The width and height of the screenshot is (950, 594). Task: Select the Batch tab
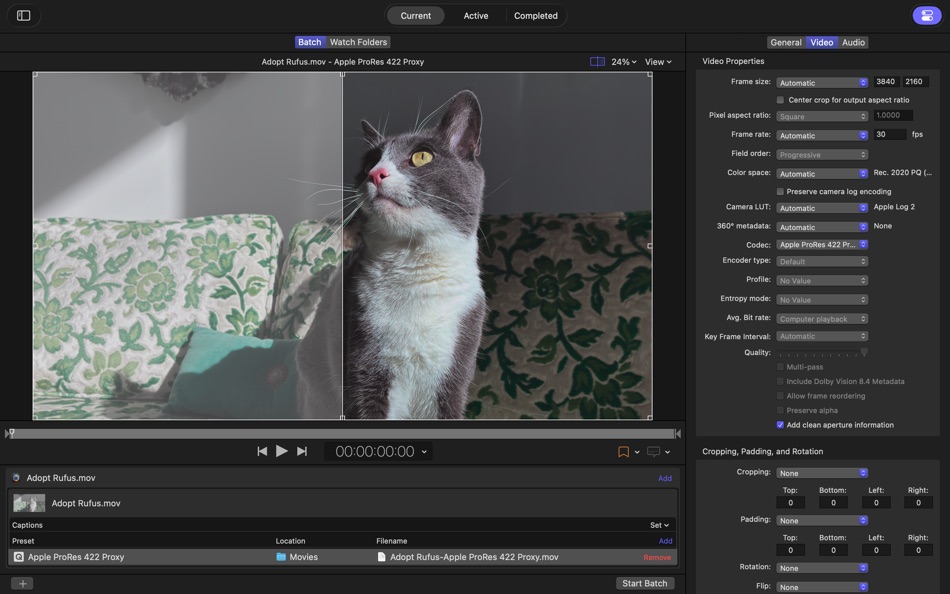pyautogui.click(x=310, y=42)
